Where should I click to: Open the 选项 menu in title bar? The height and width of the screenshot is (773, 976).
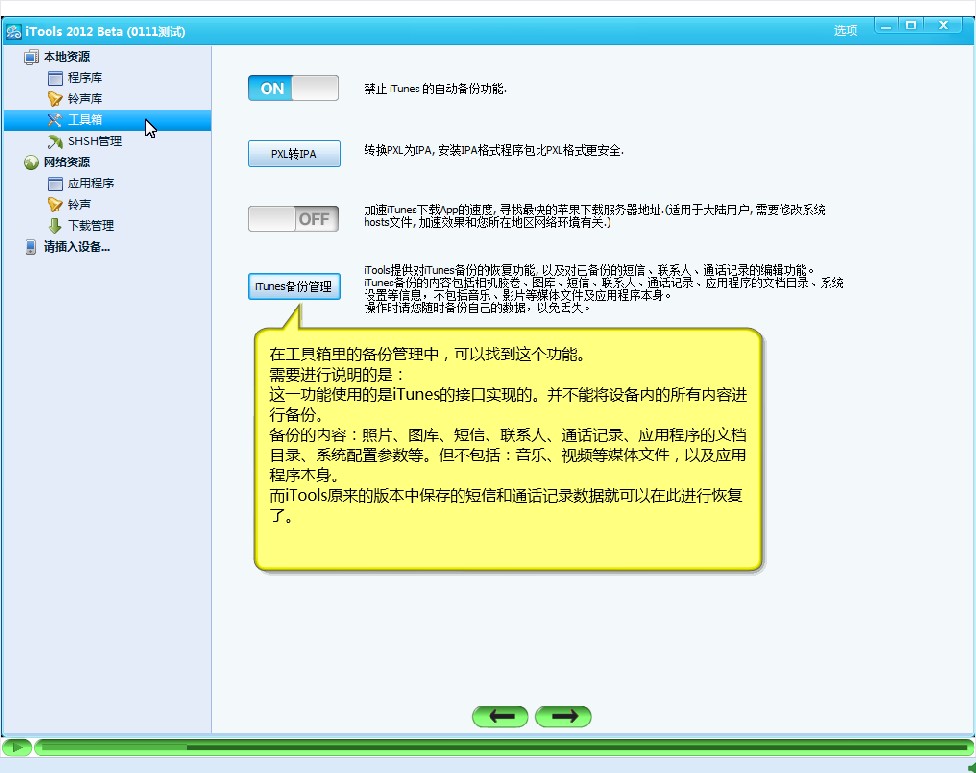pyautogui.click(x=845, y=31)
